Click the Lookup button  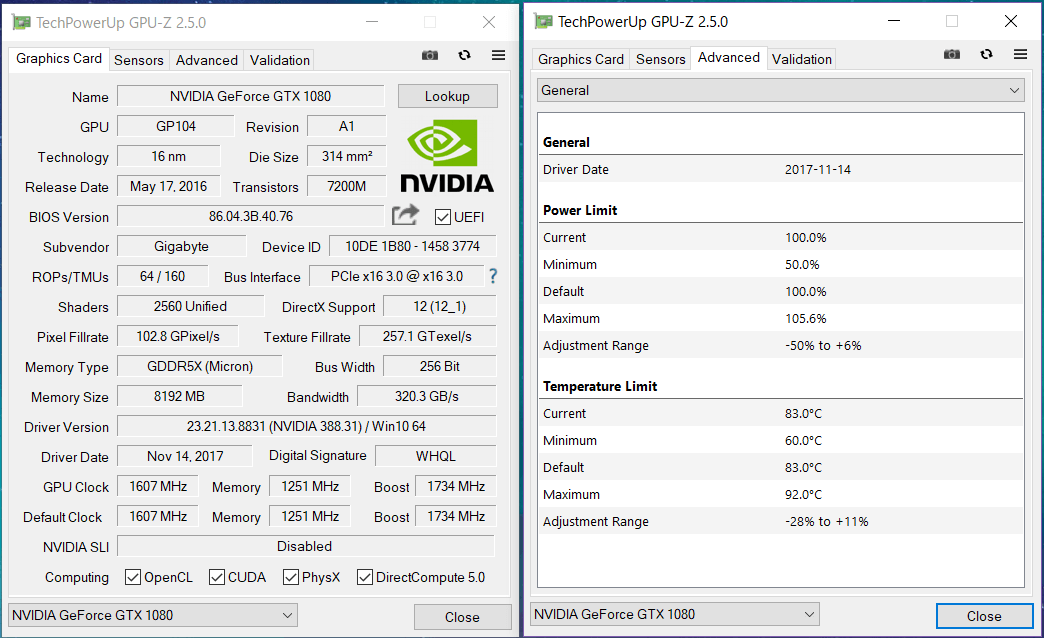(447, 96)
